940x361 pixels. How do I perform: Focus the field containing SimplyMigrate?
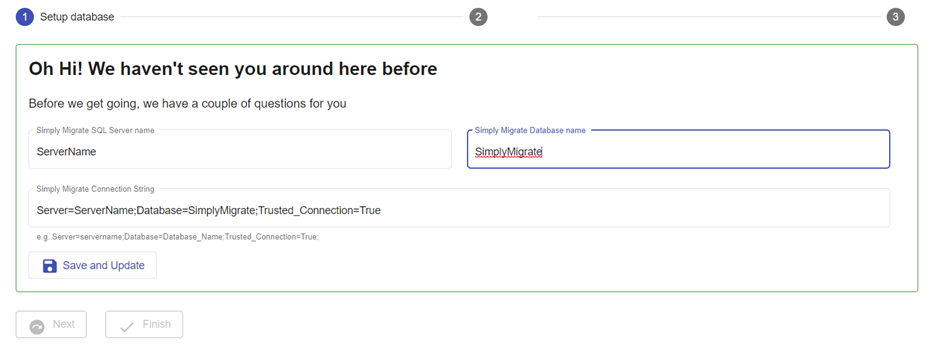point(679,149)
